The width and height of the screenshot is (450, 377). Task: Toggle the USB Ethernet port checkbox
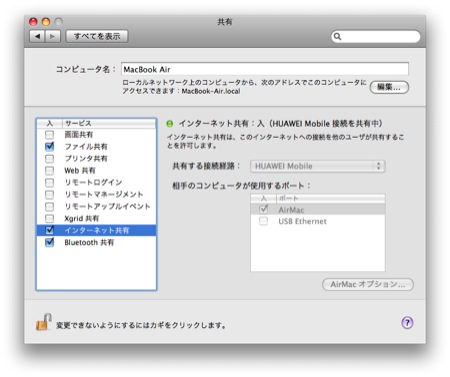click(x=264, y=221)
